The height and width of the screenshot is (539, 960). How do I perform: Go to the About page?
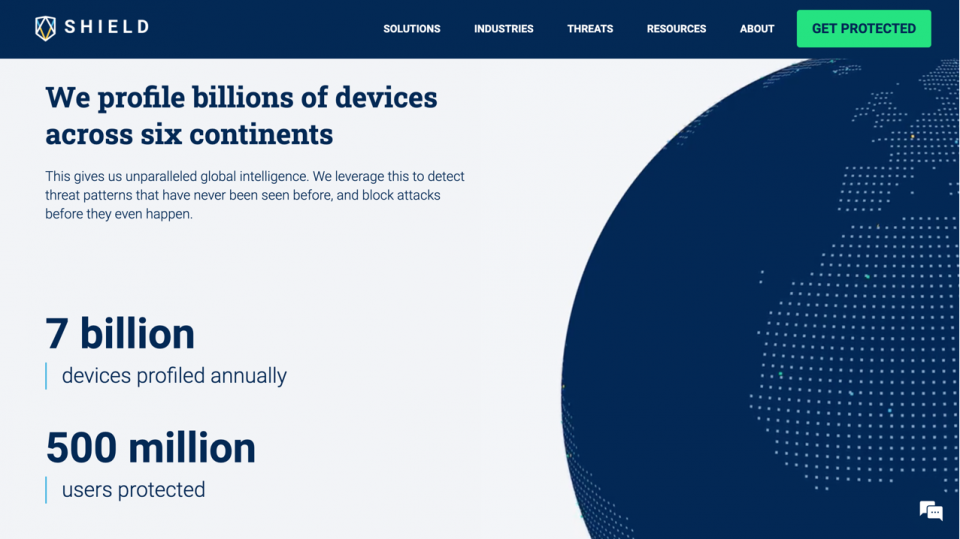(757, 29)
